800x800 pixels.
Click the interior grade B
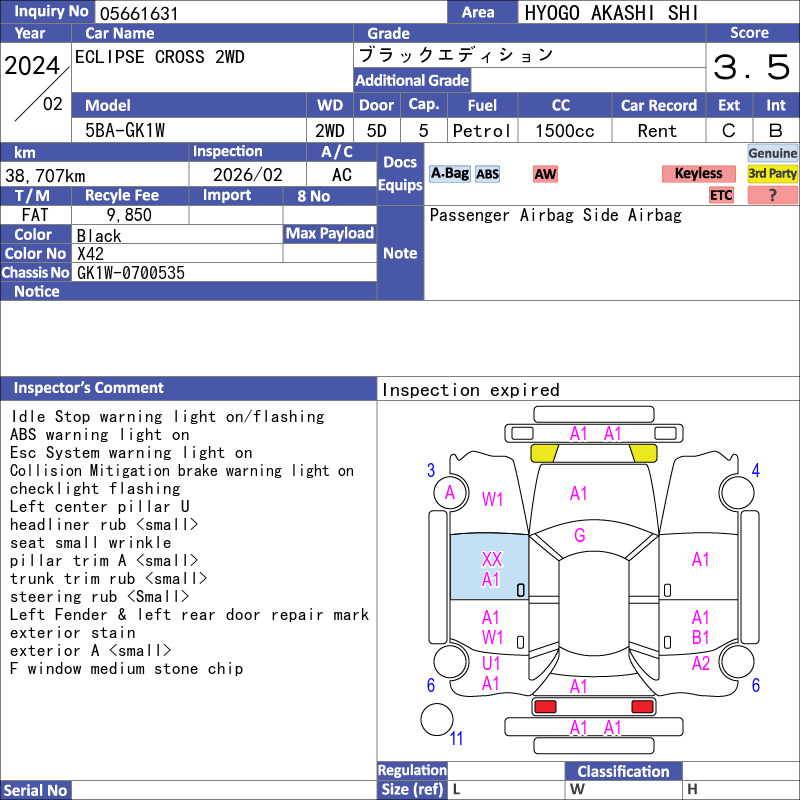[776, 131]
